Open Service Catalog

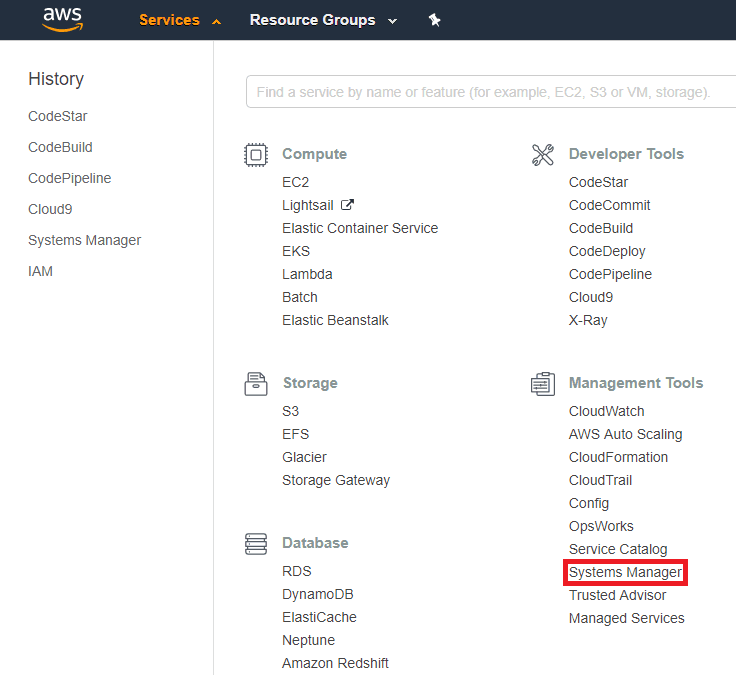tap(618, 549)
